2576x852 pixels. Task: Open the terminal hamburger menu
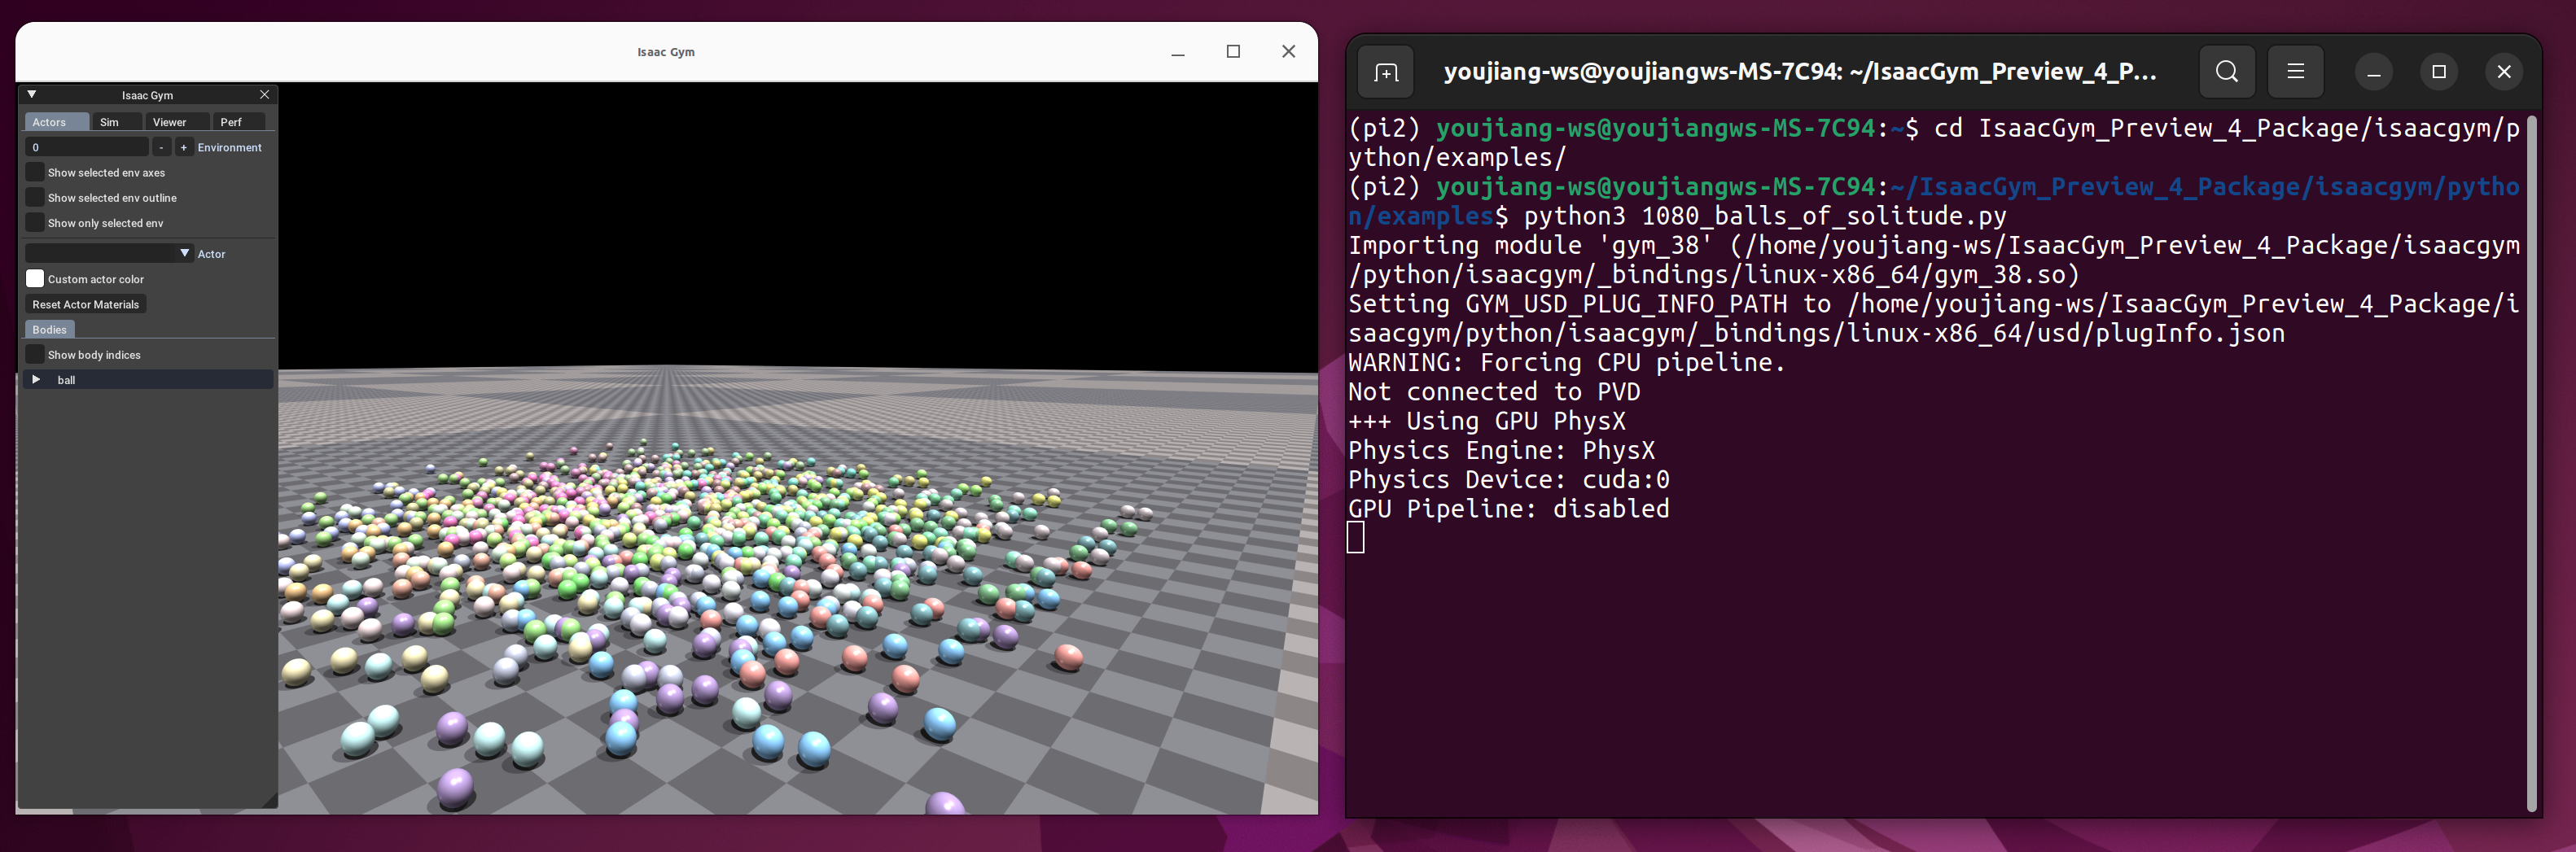coord(2295,72)
